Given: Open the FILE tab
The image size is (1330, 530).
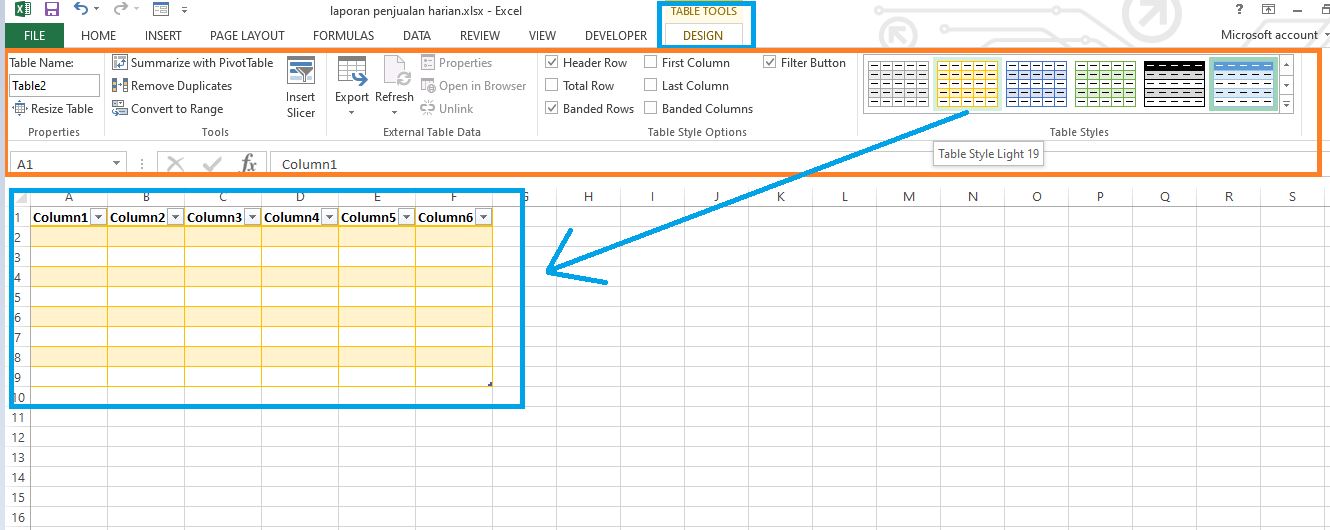Looking at the screenshot, I should tap(34, 35).
